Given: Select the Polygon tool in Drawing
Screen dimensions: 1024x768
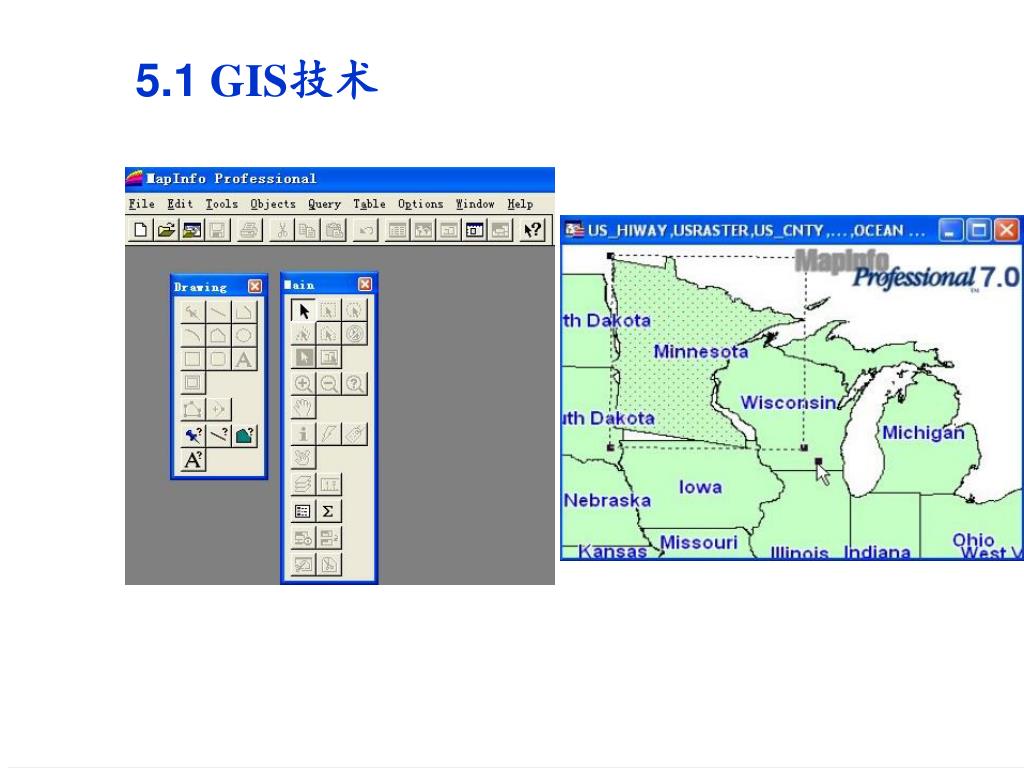Looking at the screenshot, I should 218,336.
